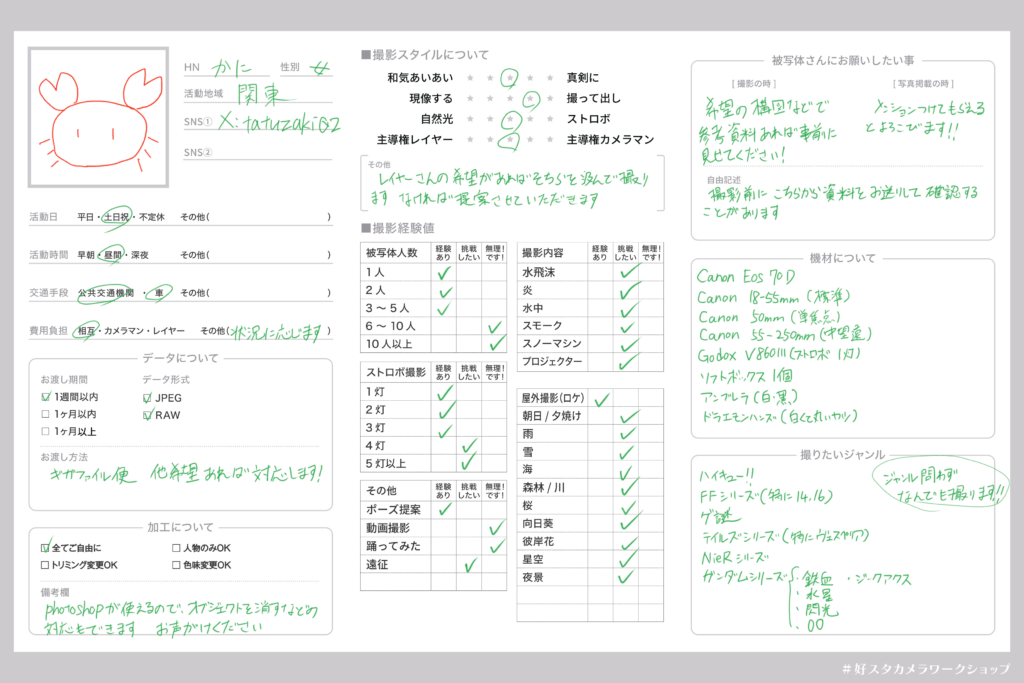The image size is (1024, 683).
Task: Click the 森林 / 川 row label
Action: coord(543,487)
